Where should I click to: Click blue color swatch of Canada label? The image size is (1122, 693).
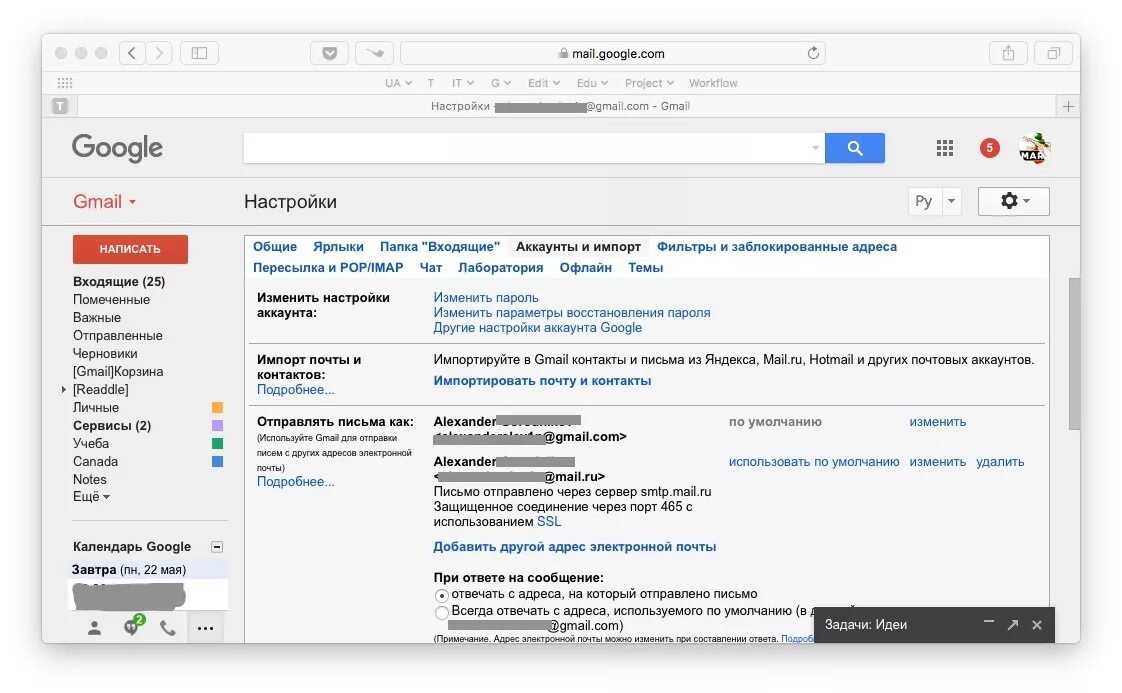(x=218, y=462)
